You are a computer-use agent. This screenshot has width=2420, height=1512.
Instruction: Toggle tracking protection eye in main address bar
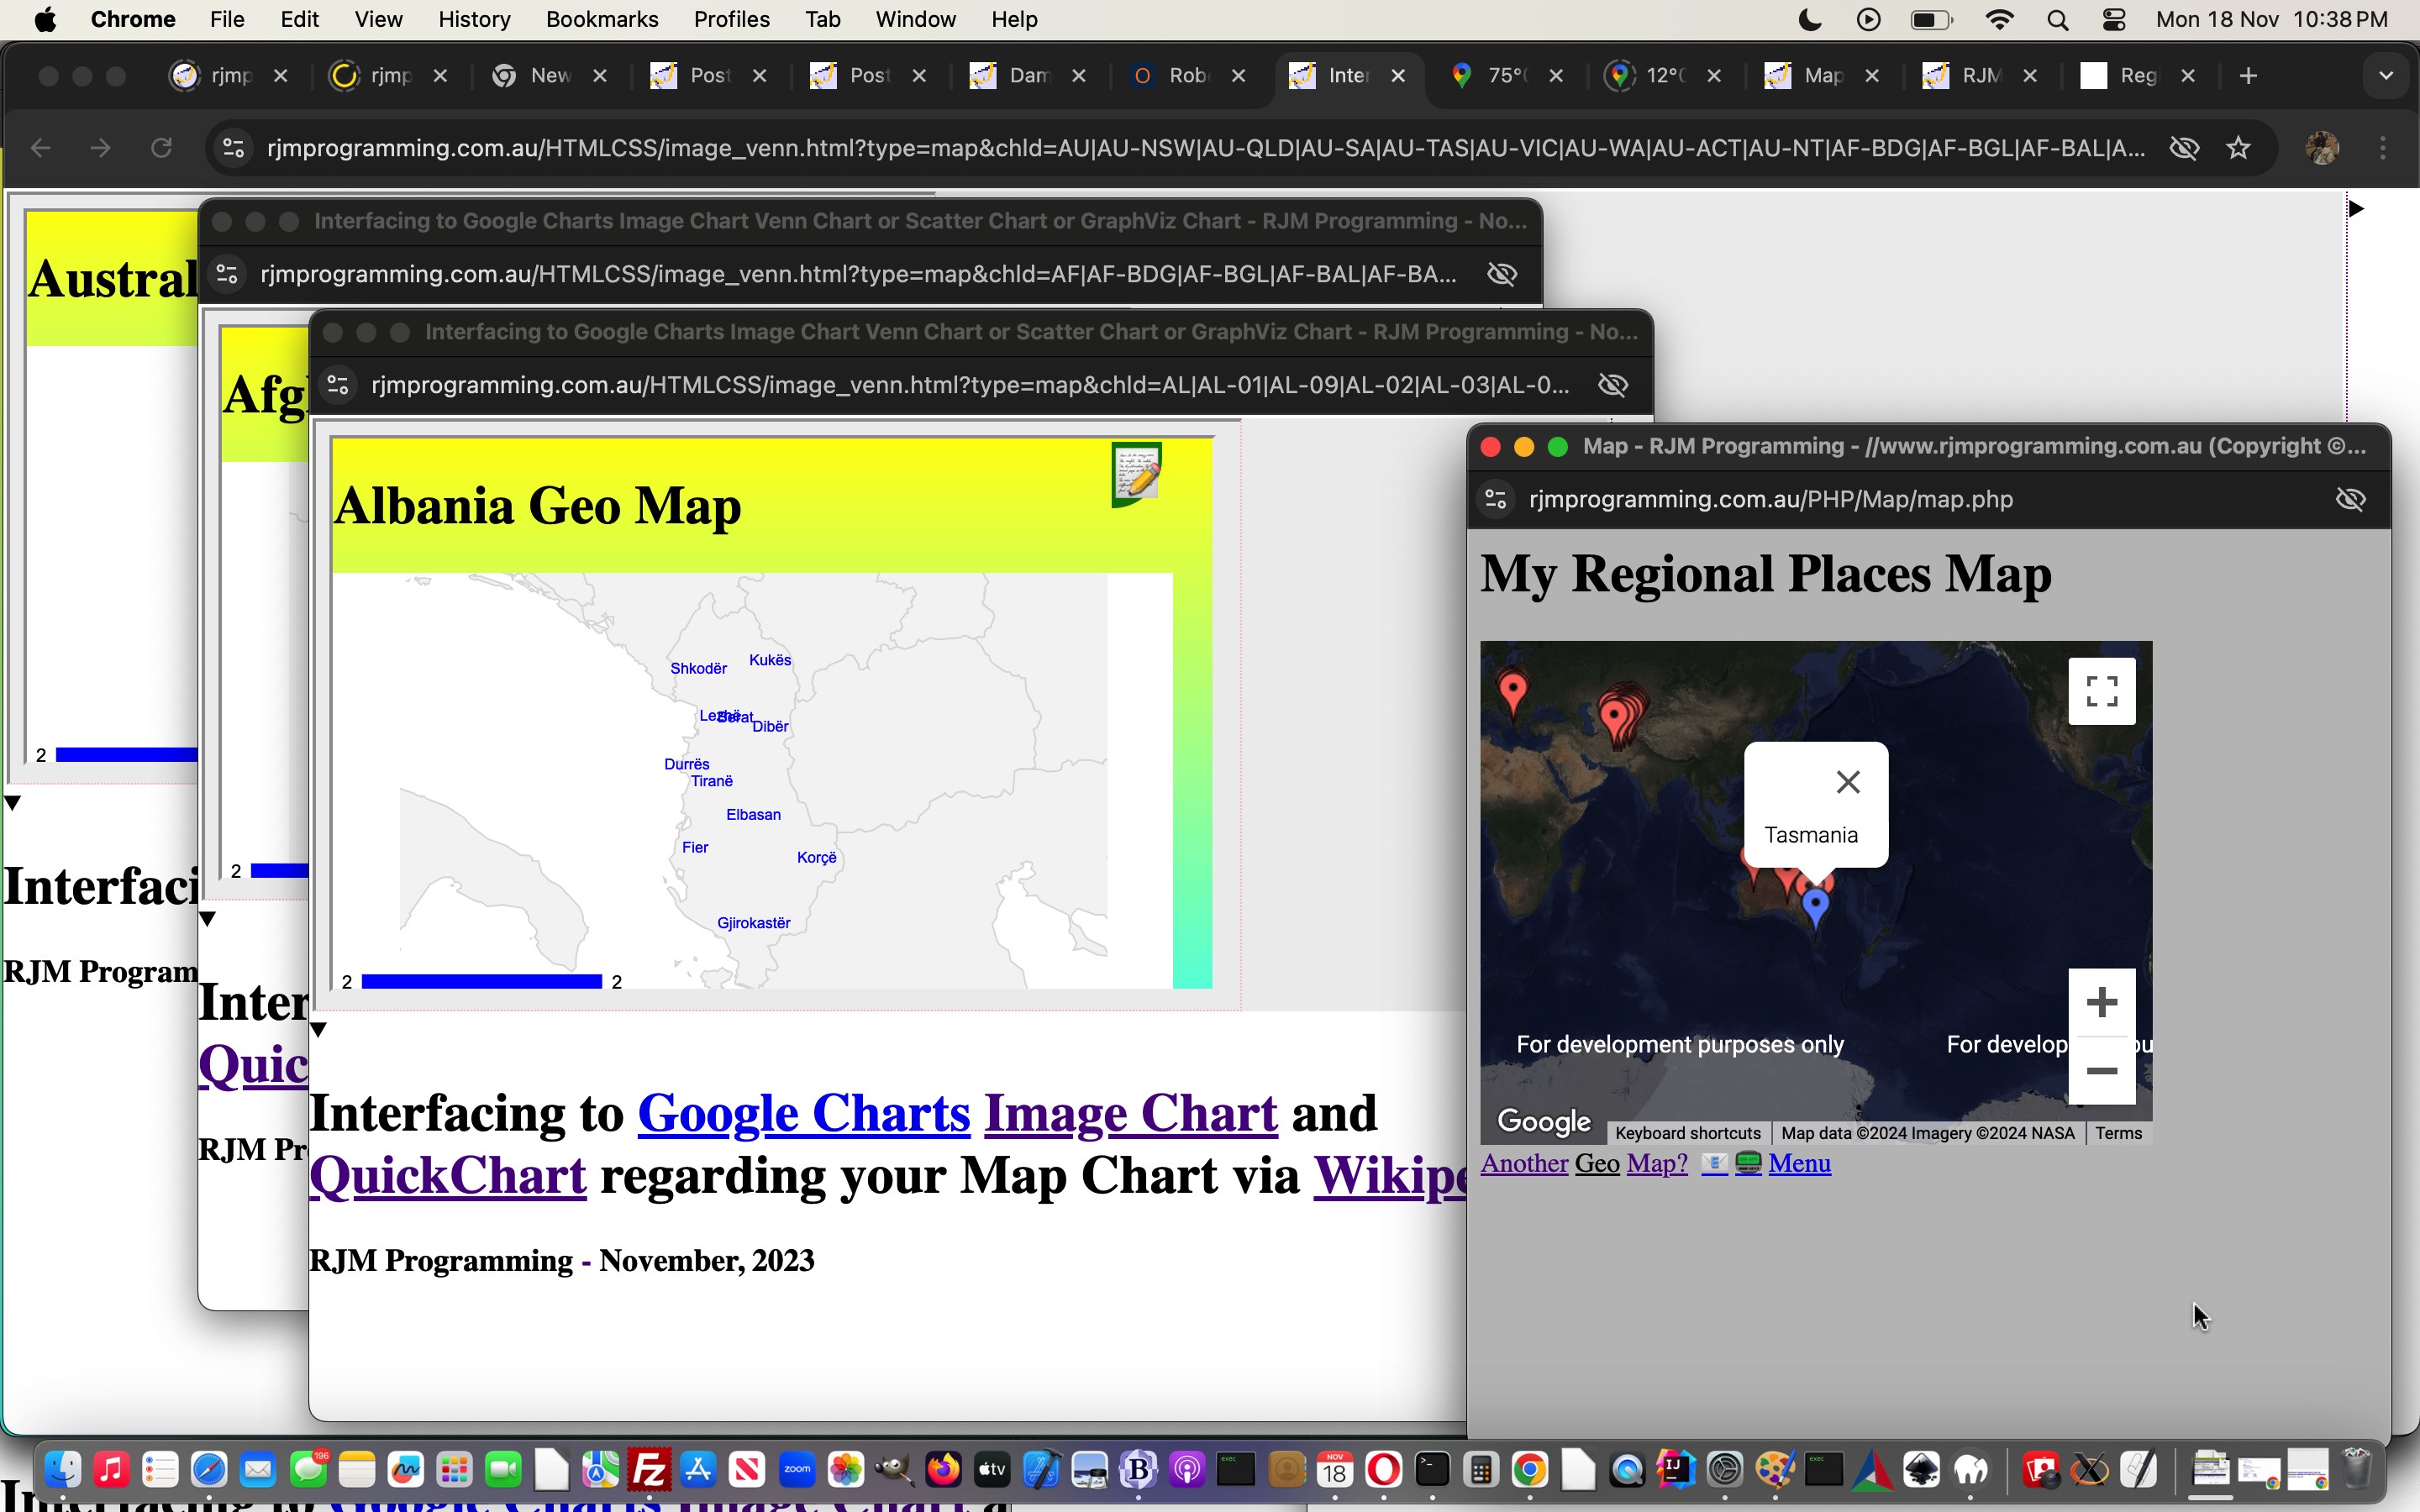pos(2184,148)
